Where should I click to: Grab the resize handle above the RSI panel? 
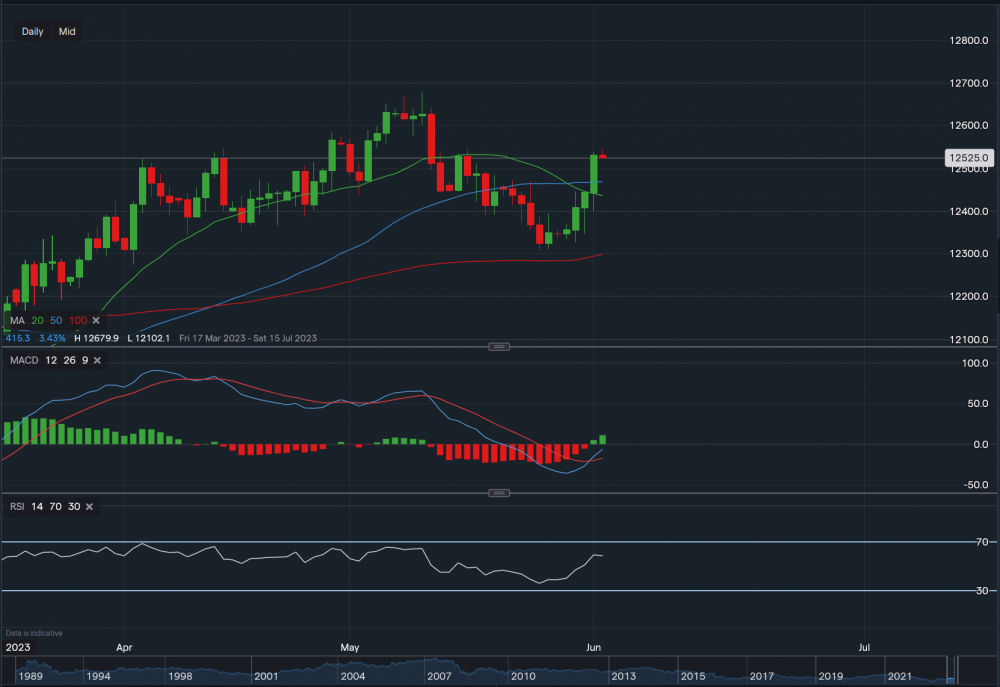[x=499, y=493]
